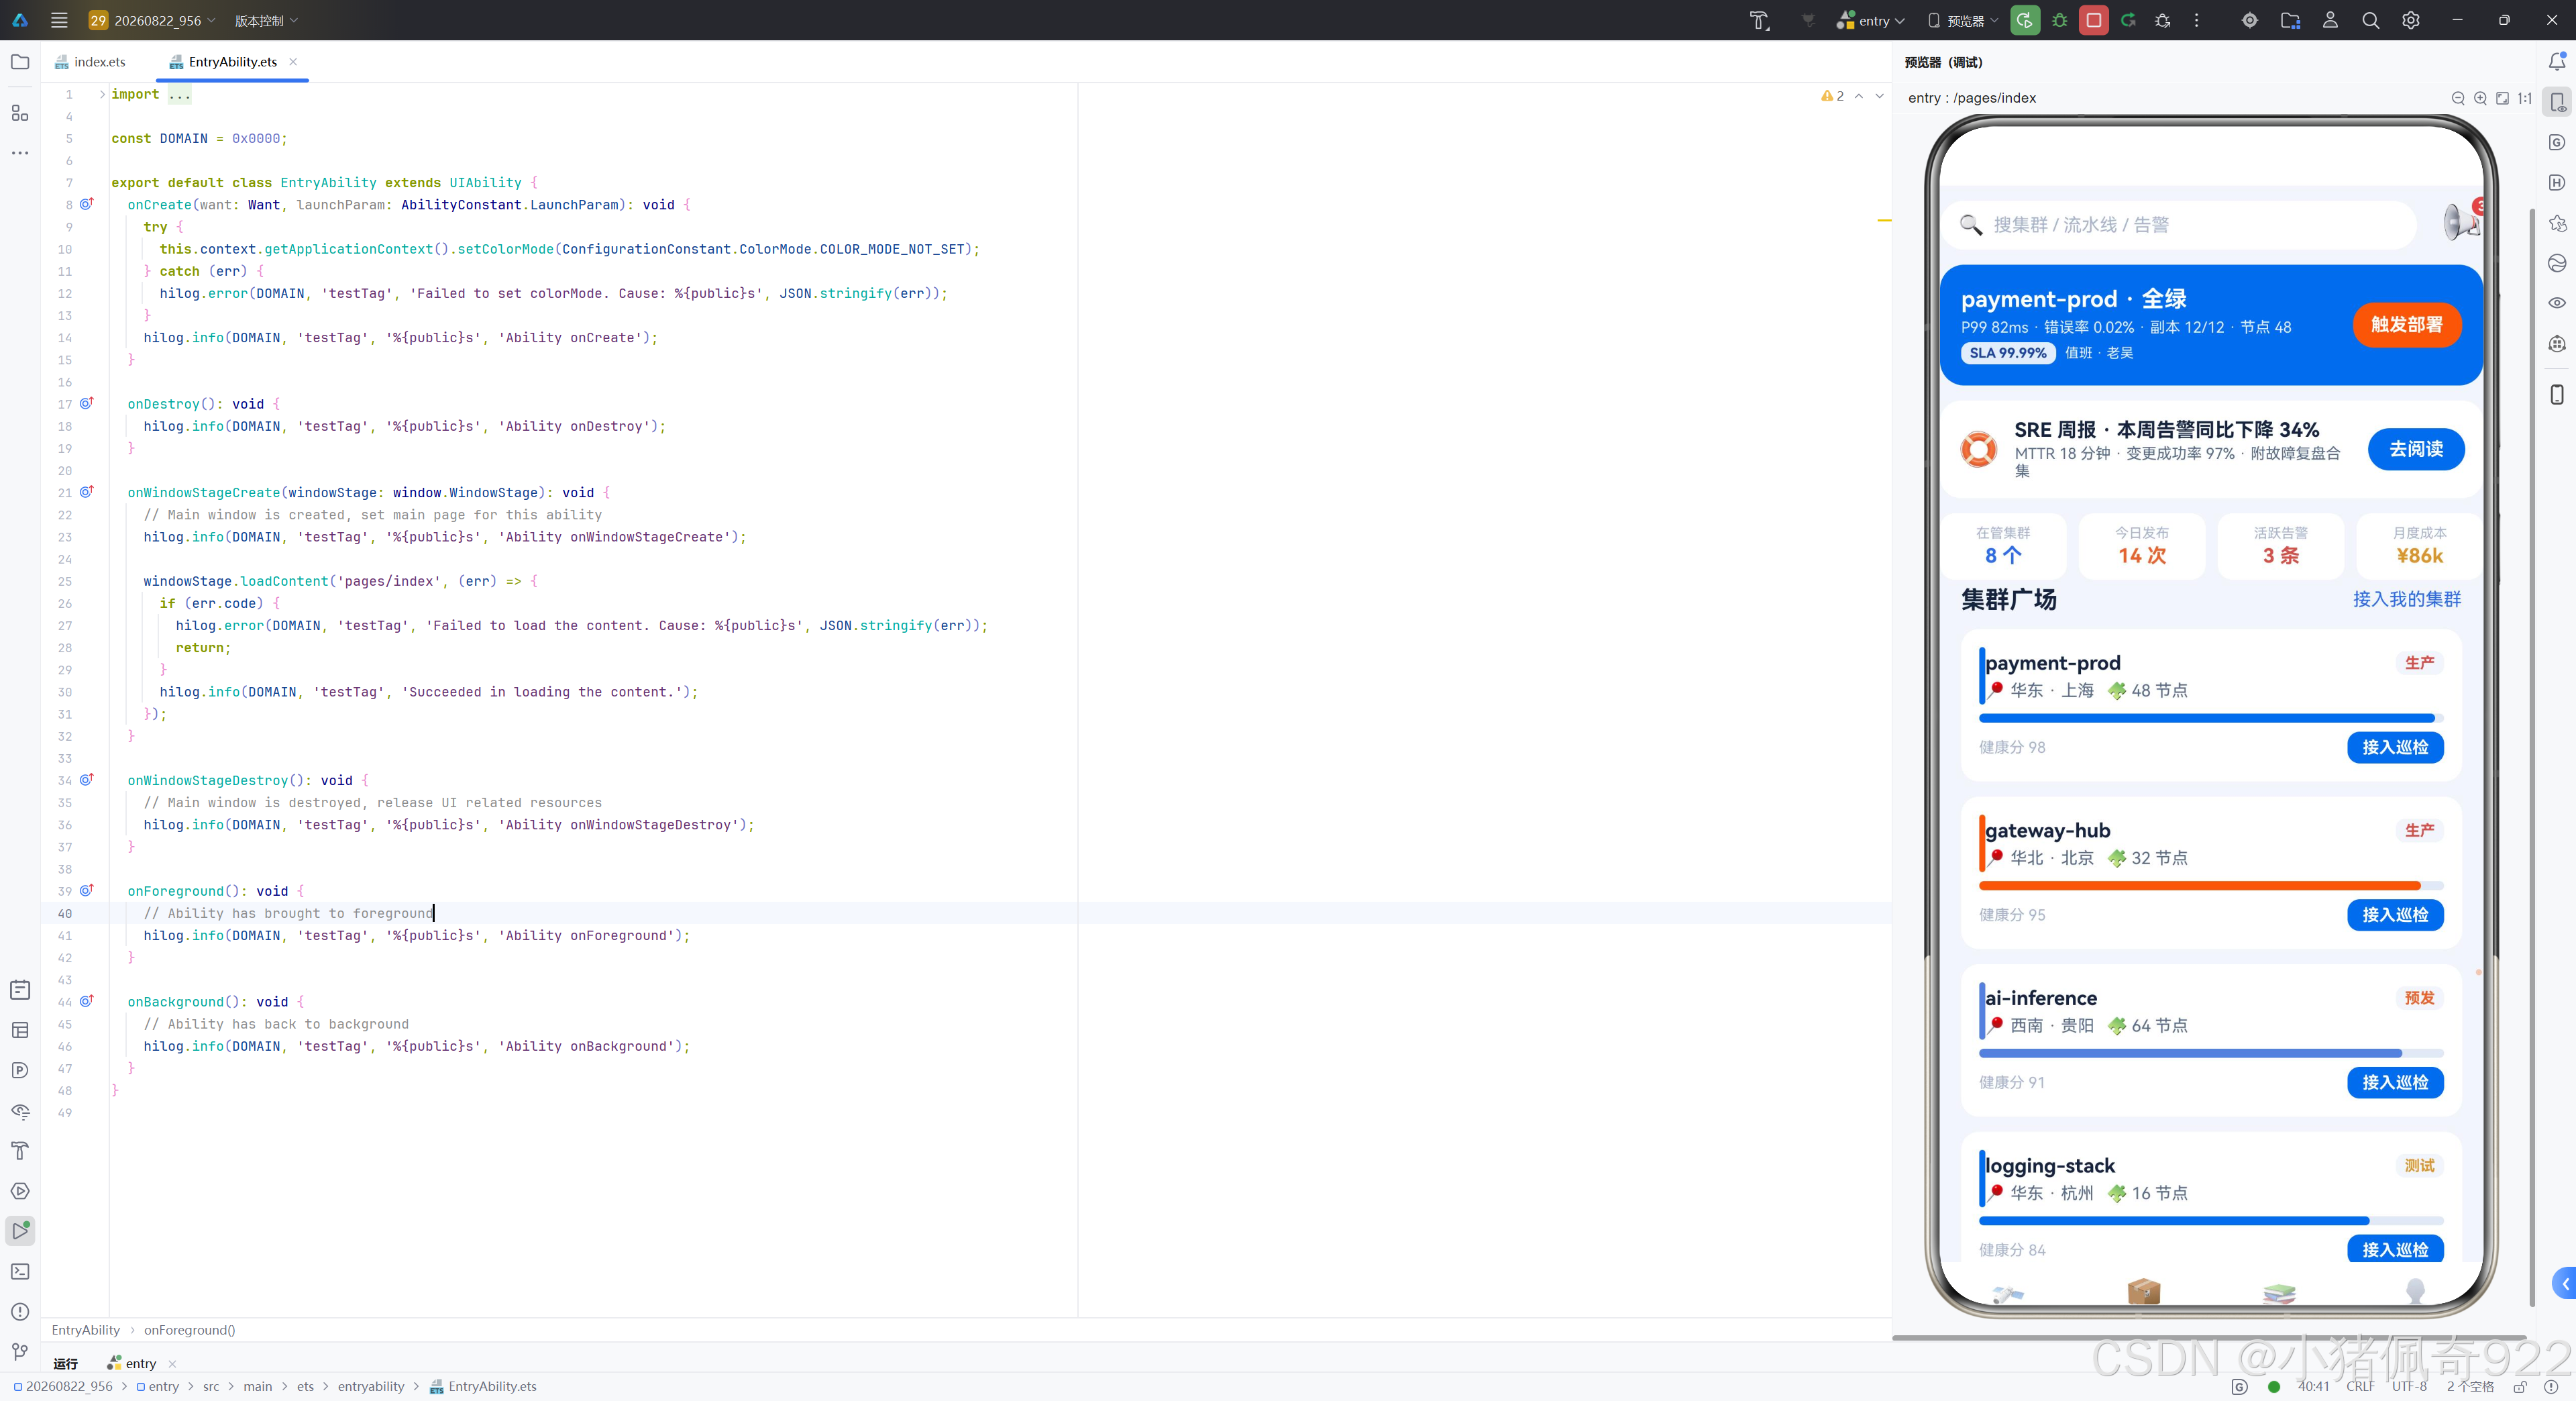The width and height of the screenshot is (2576, 1401).
Task: Click the more tools ellipsis in sidebar
Action: [x=20, y=153]
